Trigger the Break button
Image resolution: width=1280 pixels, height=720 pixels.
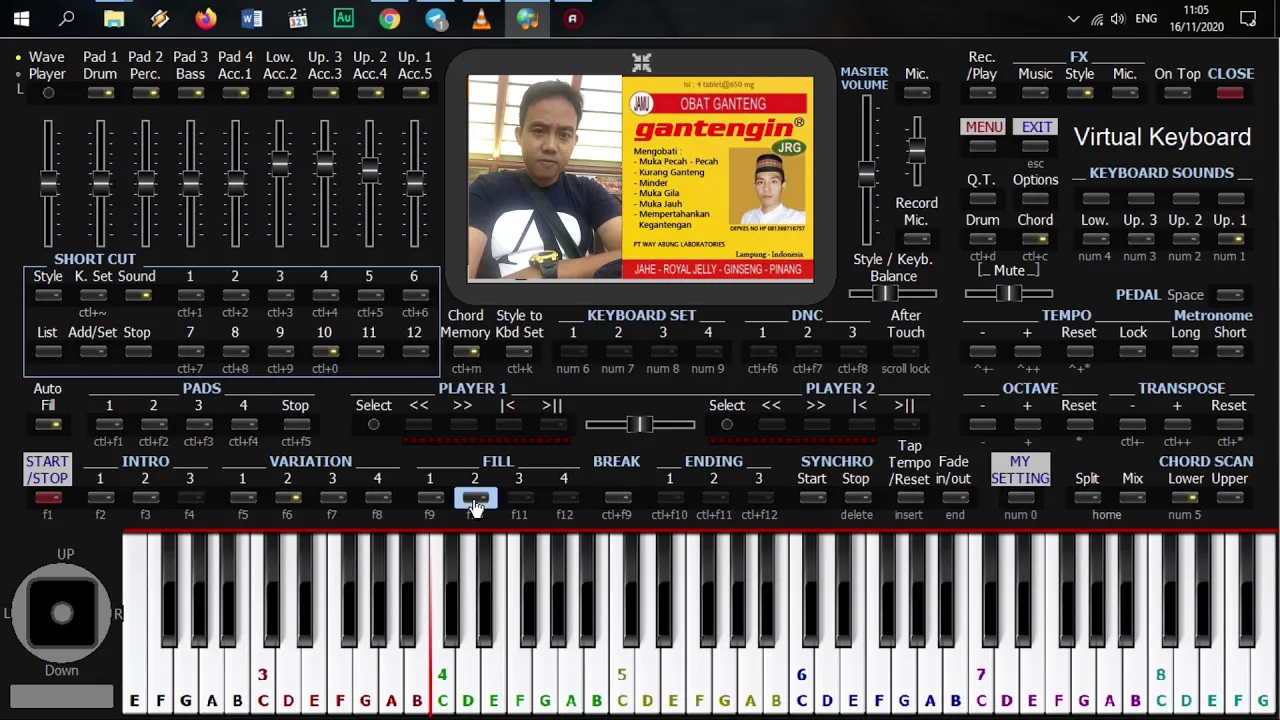pos(617,498)
